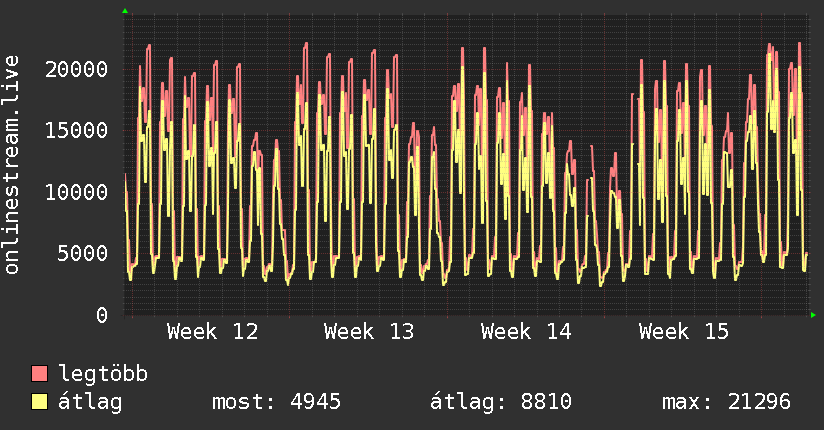Image resolution: width=824 pixels, height=430 pixels.
Task: Click the onlinestream.live vertical axis title
Action: click(11, 165)
